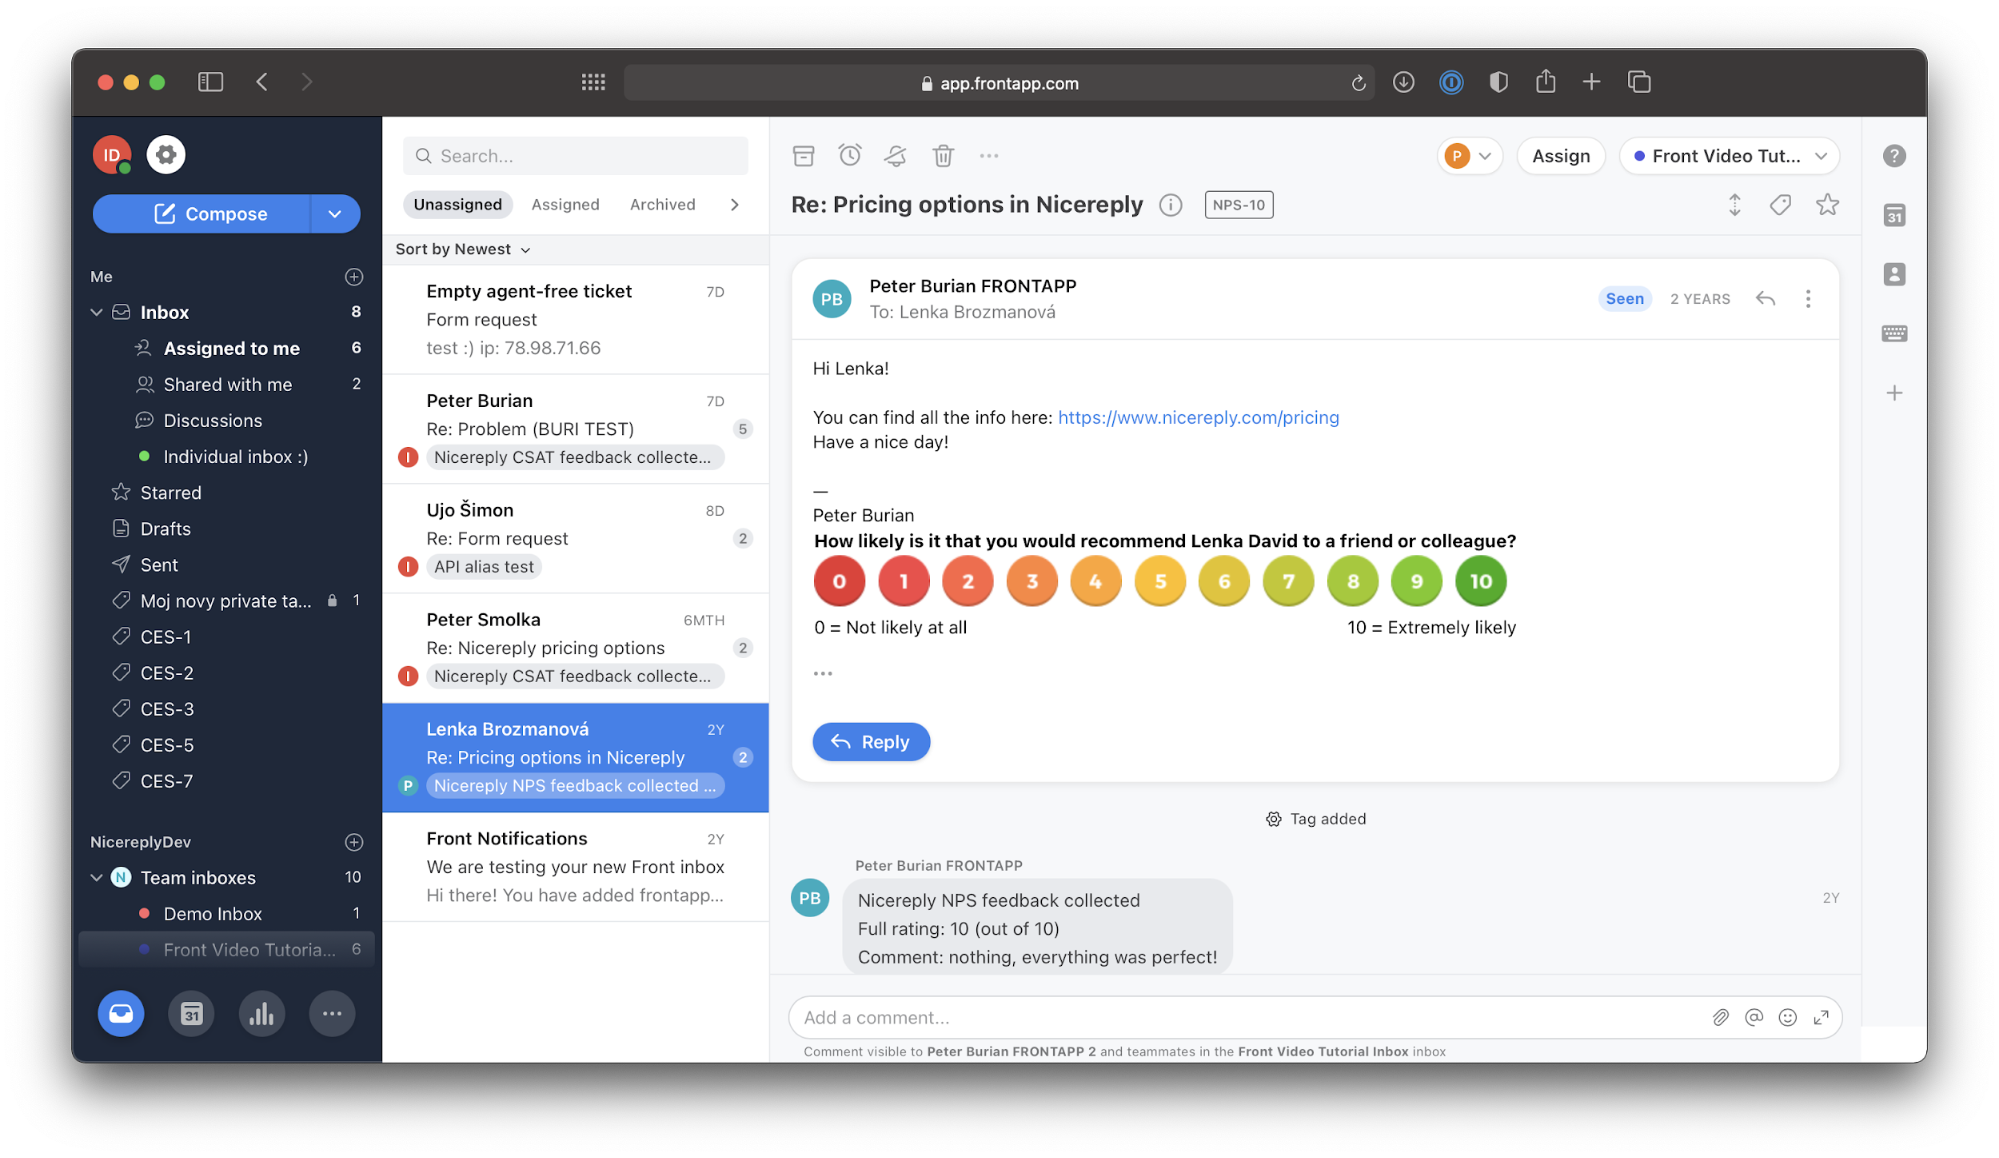Expand hidden quoted text ellipsis in message

pos(823,673)
